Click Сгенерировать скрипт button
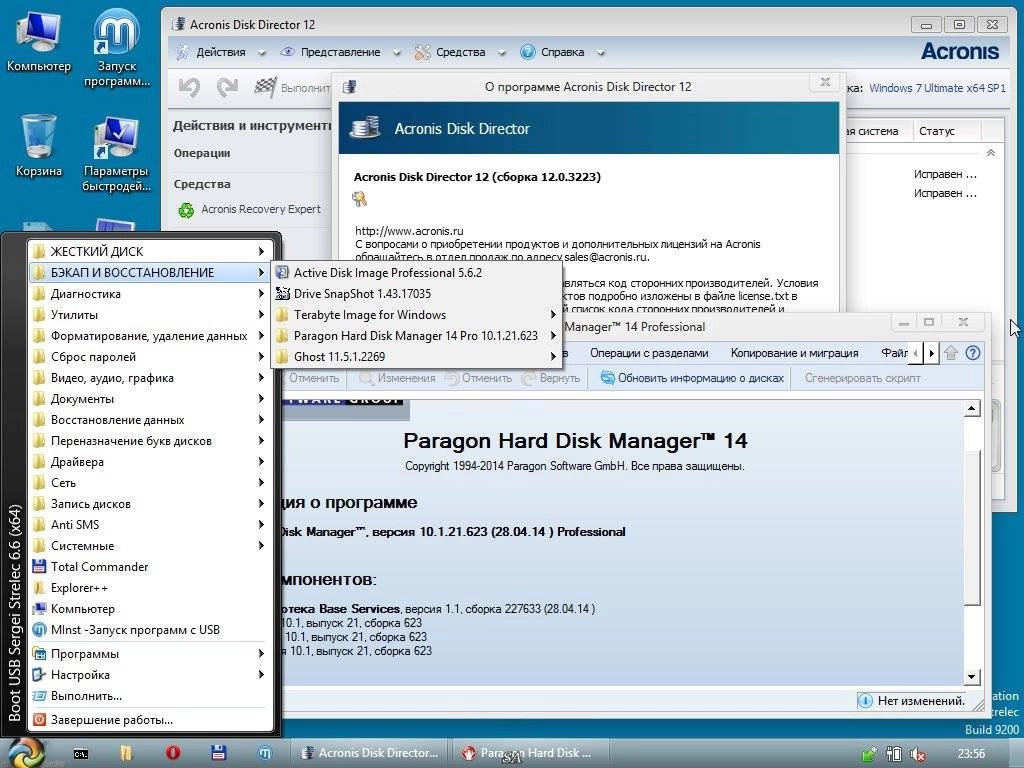This screenshot has height=768, width=1024. click(863, 378)
